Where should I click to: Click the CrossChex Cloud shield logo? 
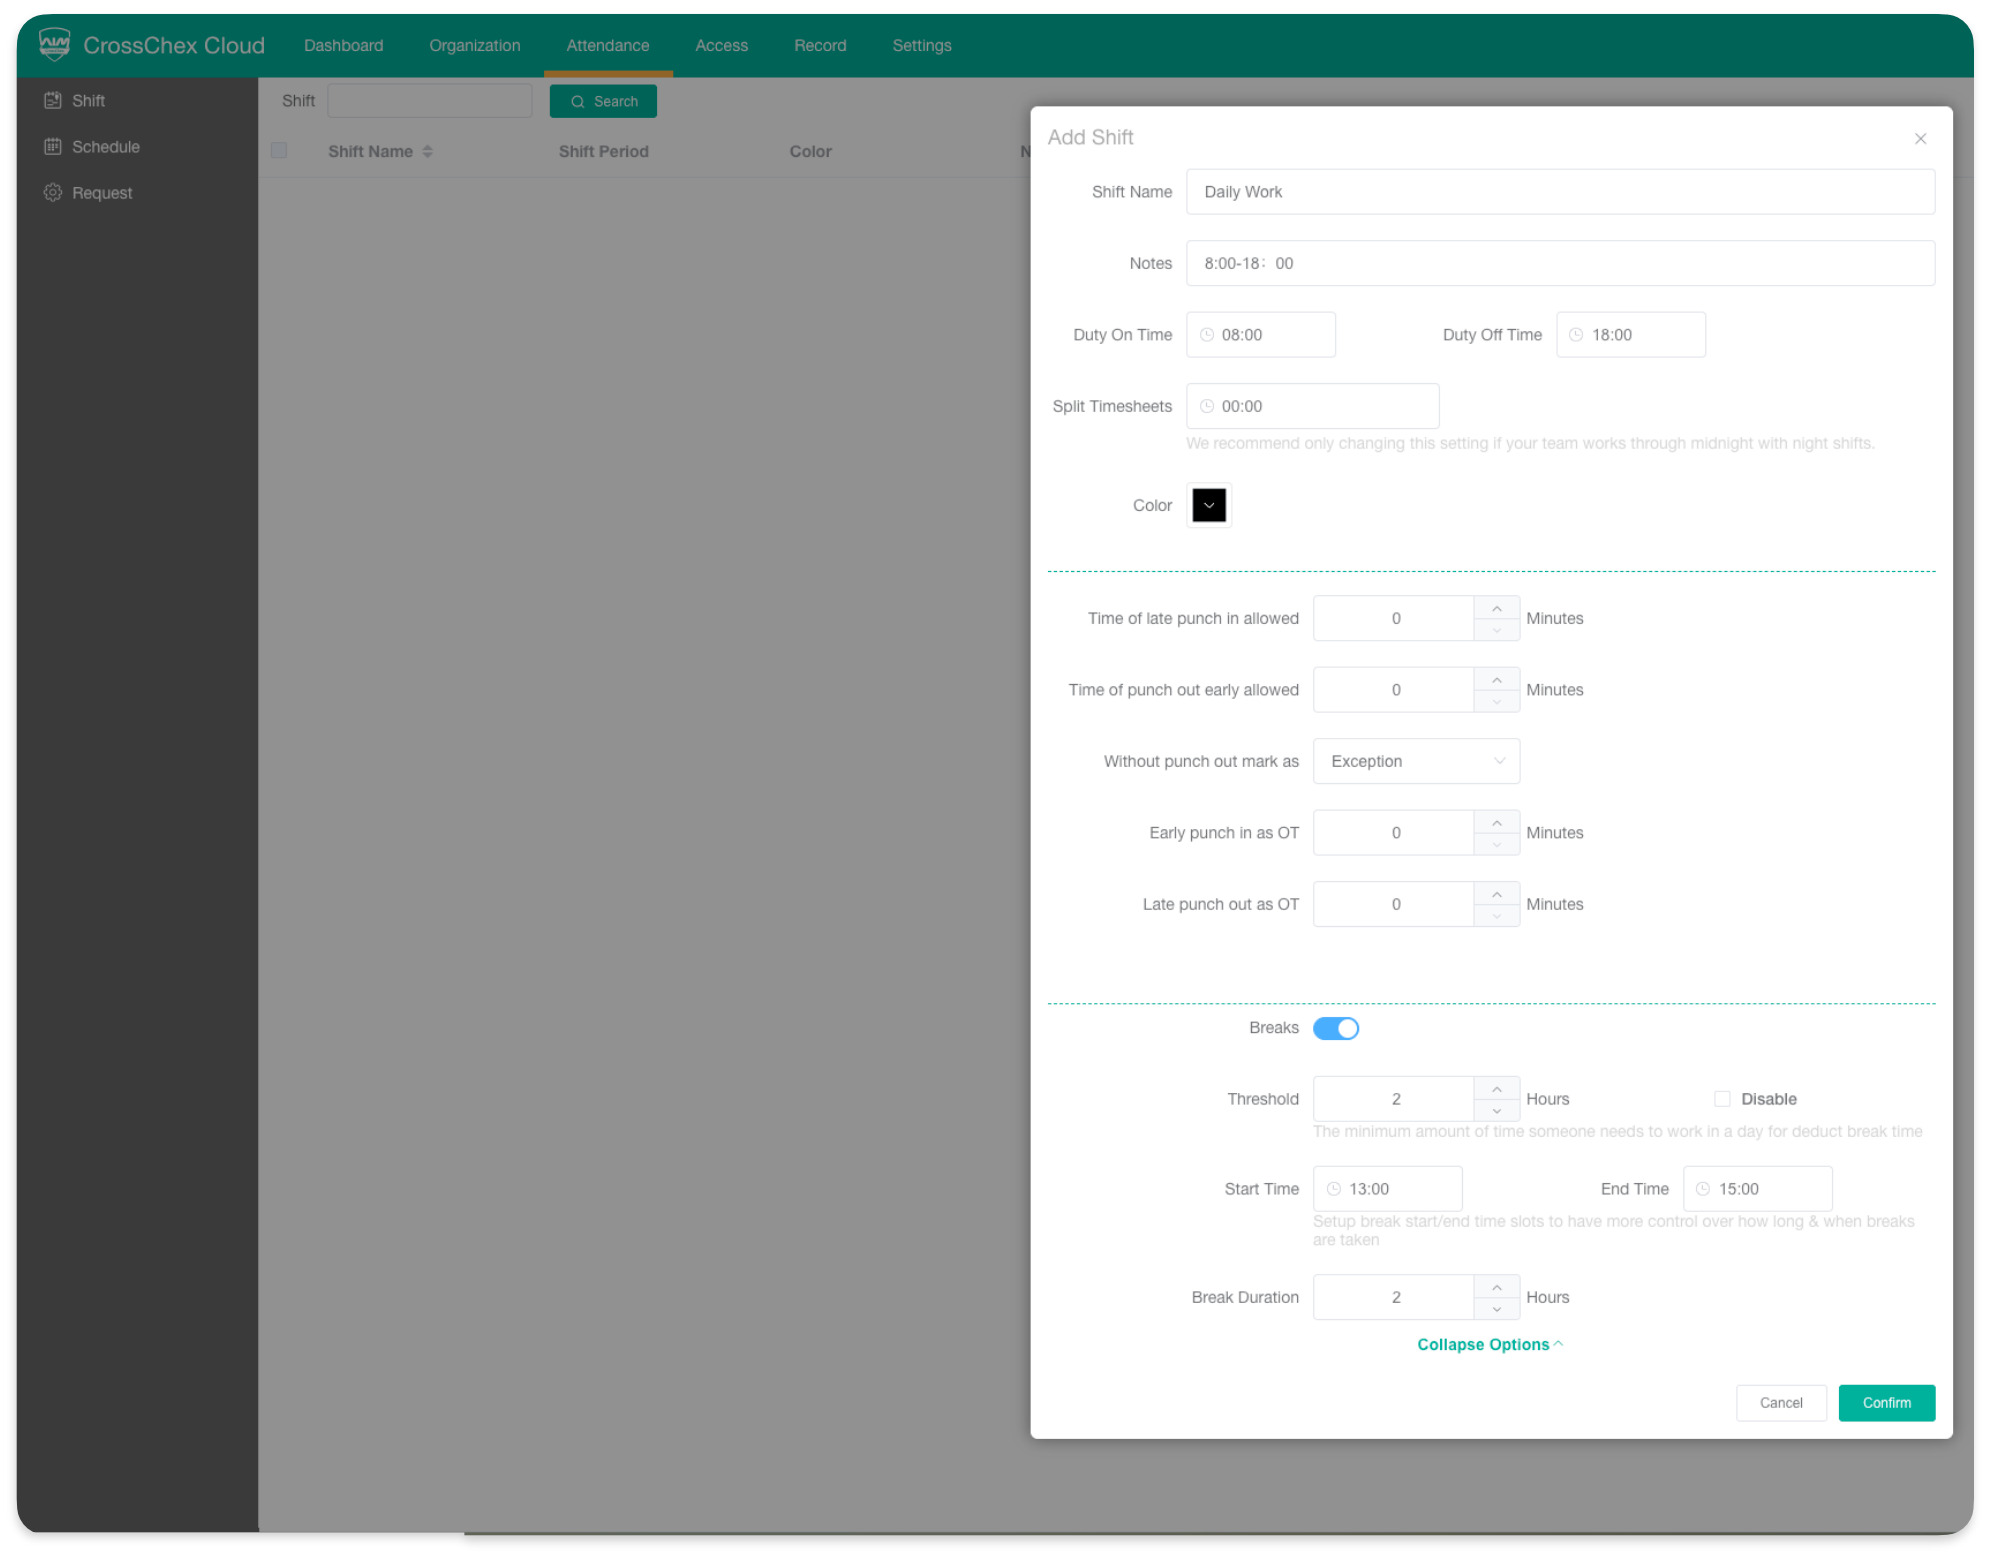(x=54, y=44)
